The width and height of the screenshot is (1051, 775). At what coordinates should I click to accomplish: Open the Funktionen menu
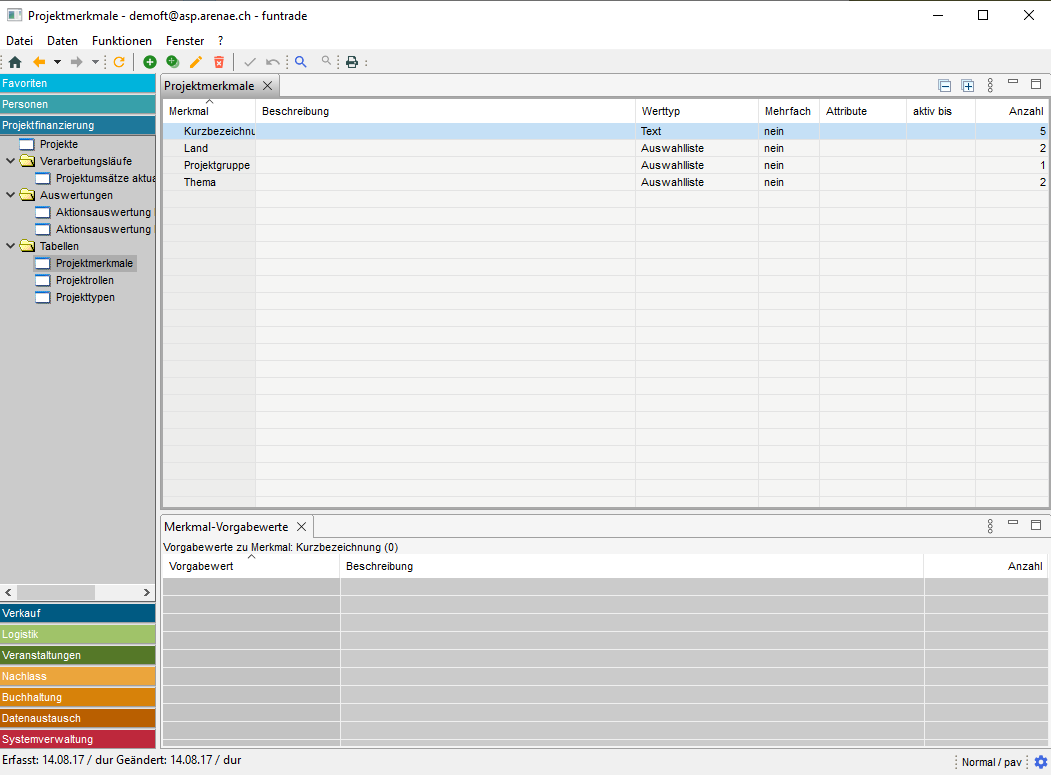click(121, 41)
